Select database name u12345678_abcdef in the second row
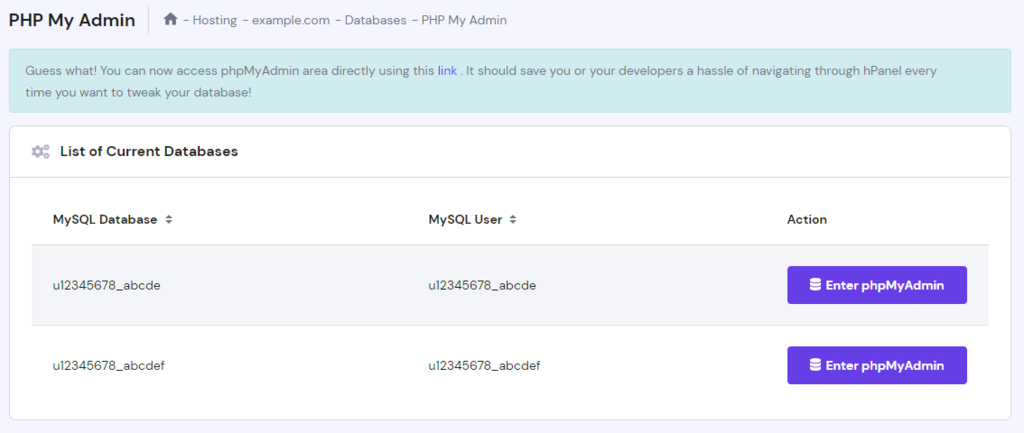 tap(109, 365)
